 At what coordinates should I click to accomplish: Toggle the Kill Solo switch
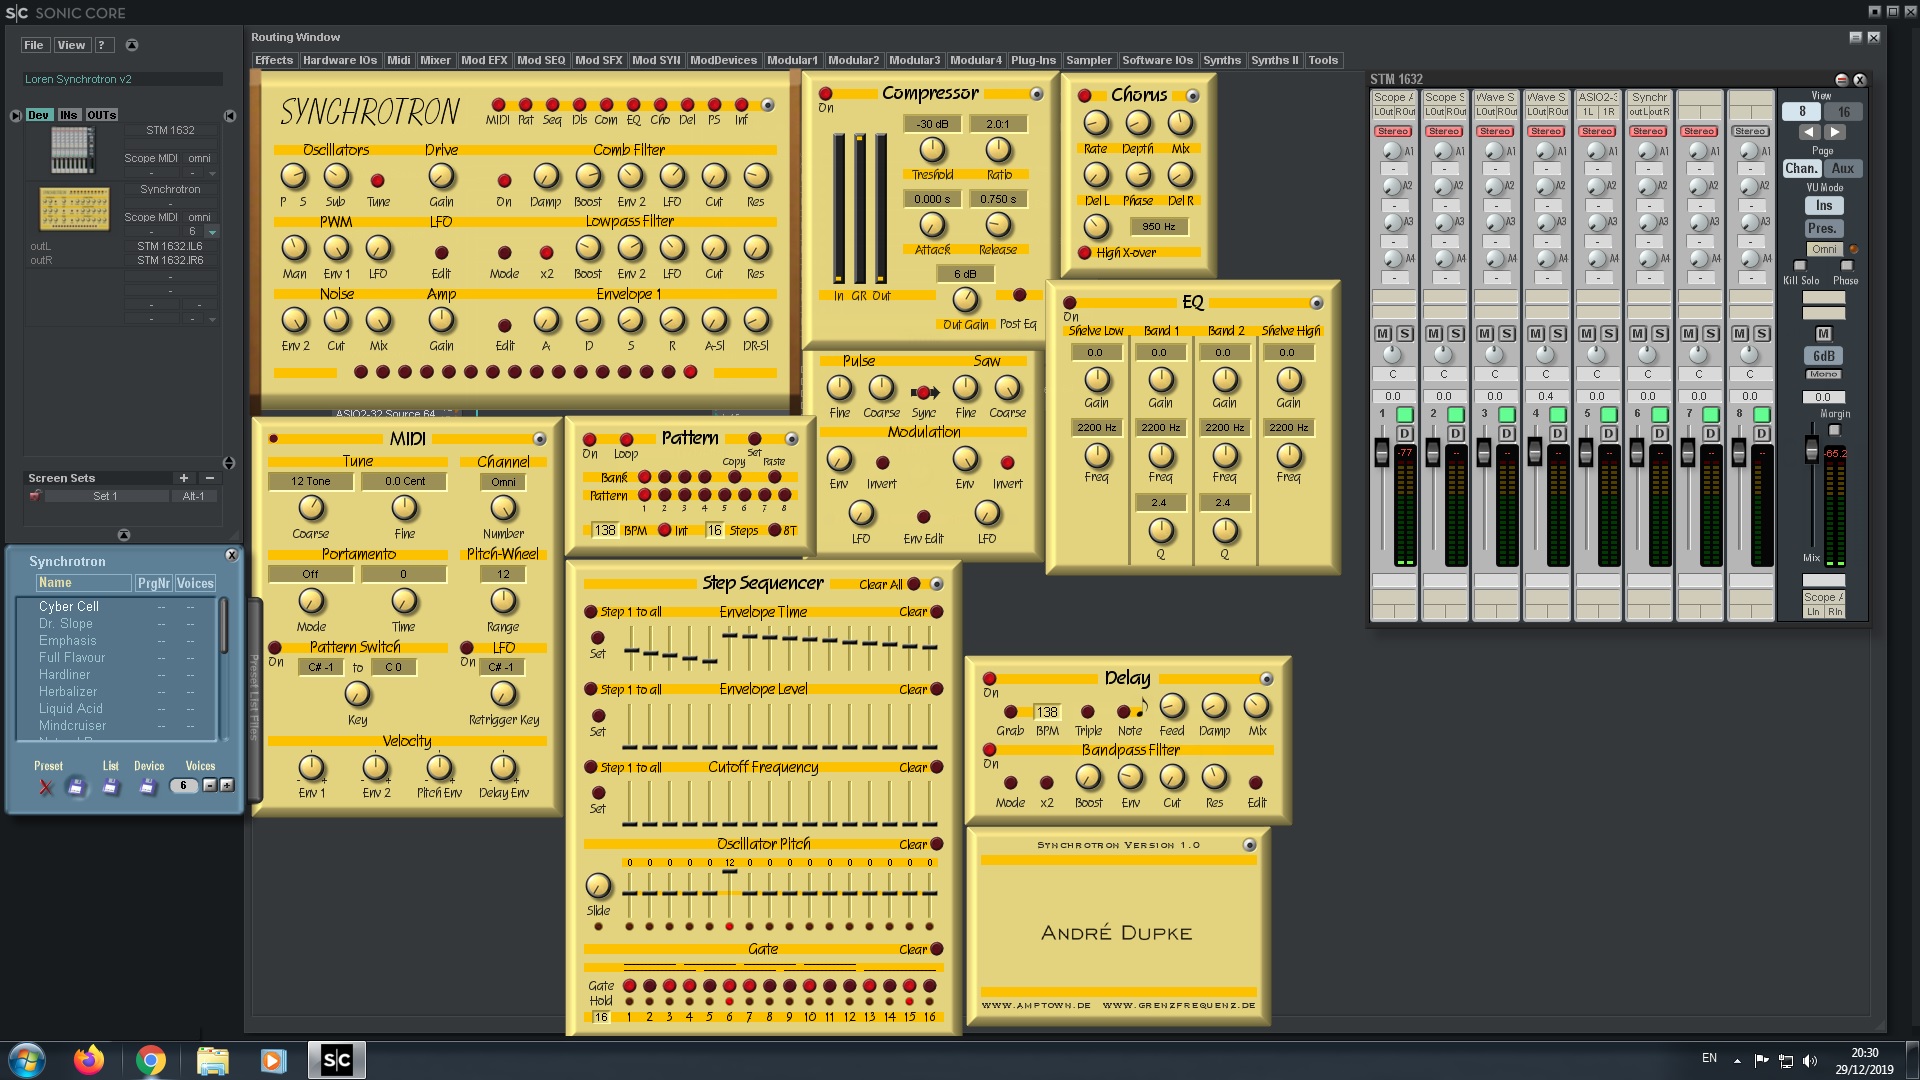tap(1800, 266)
